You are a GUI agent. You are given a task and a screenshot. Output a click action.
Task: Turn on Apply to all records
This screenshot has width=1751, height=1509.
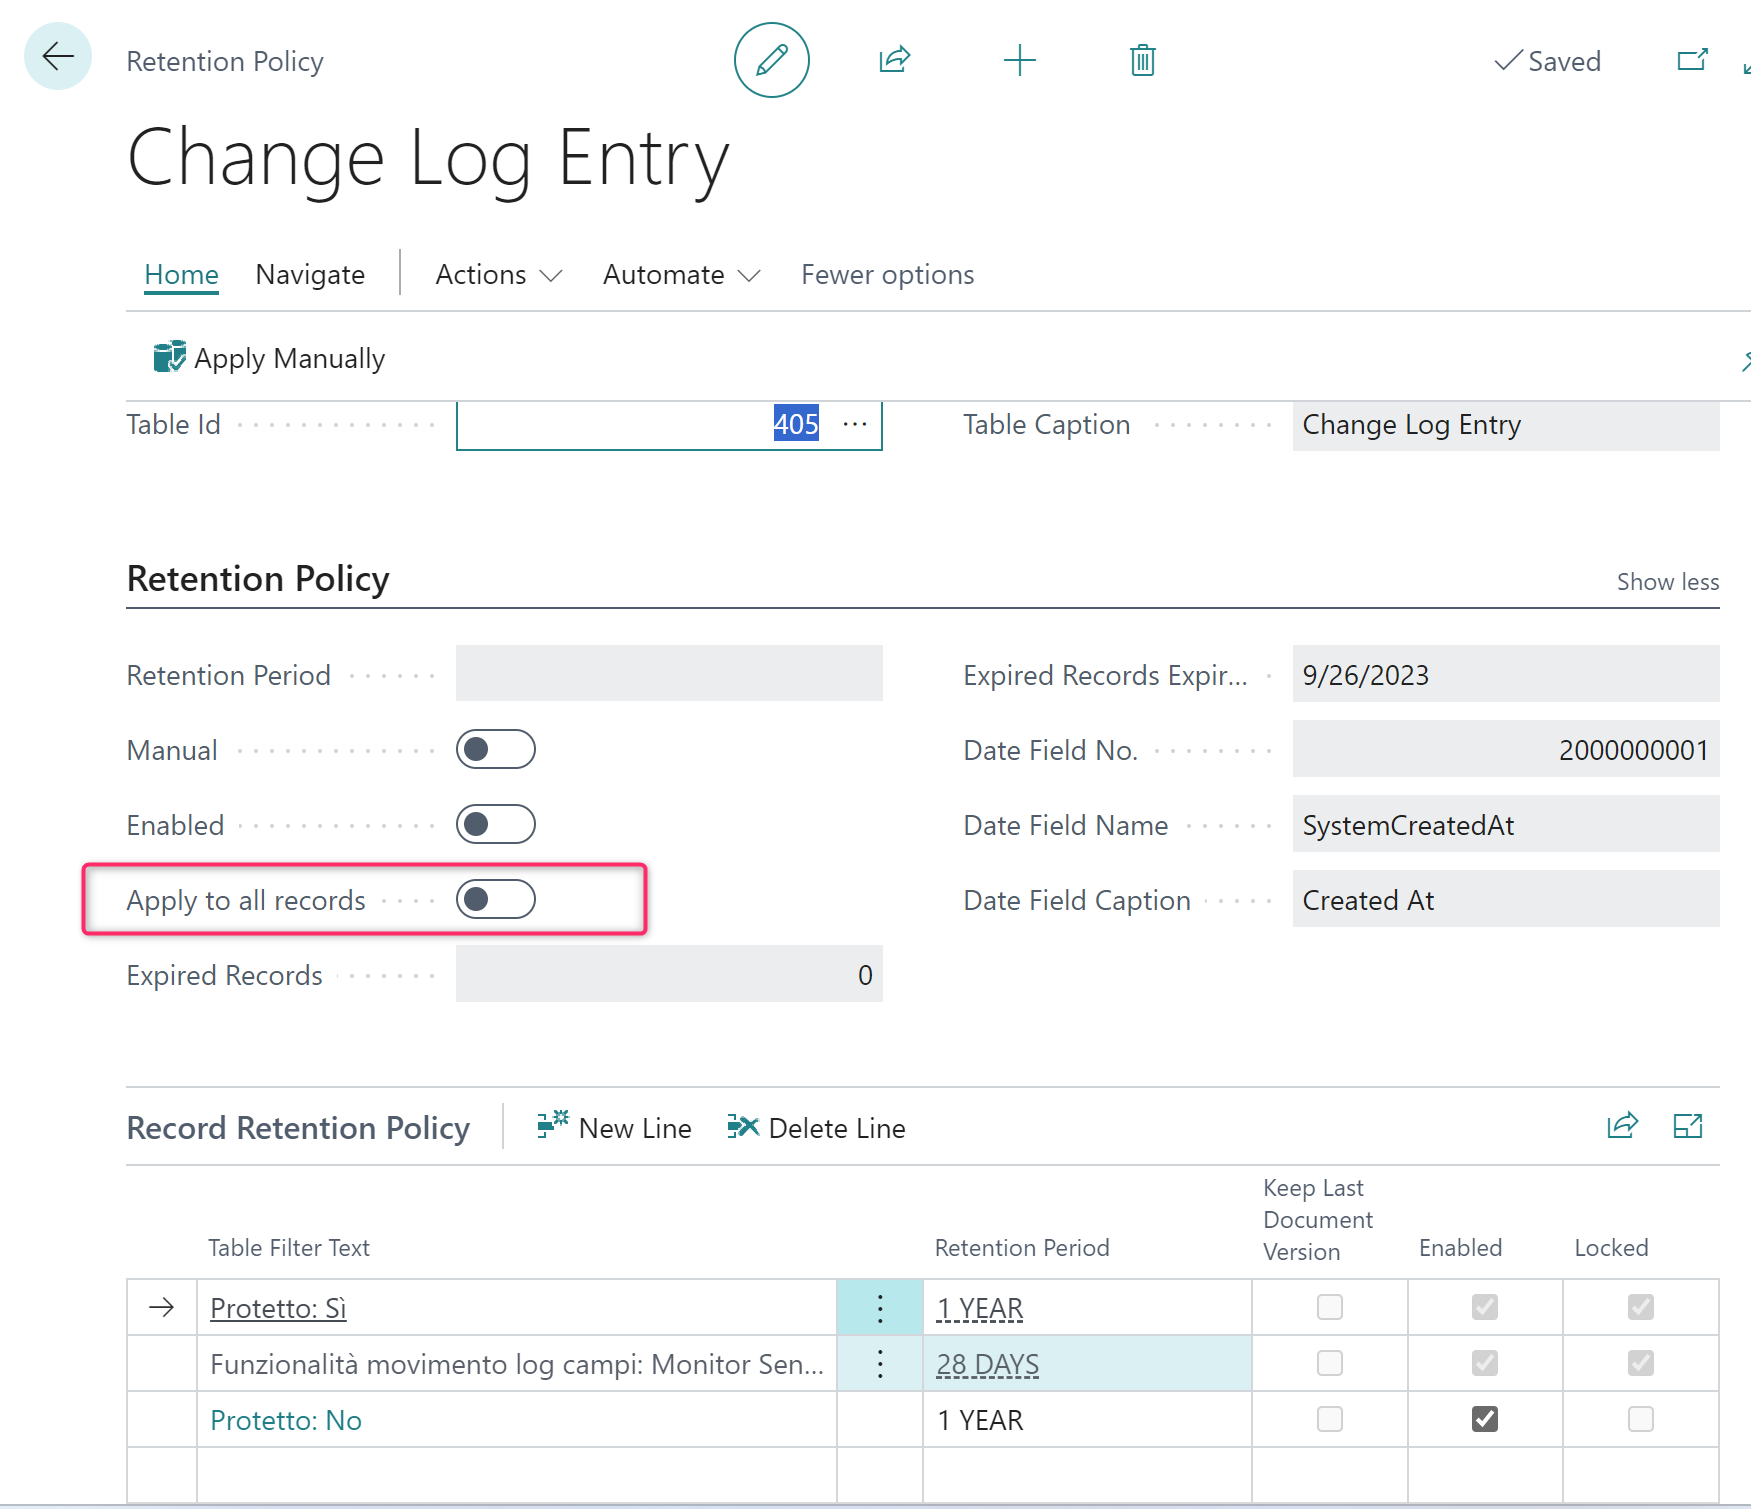495,899
